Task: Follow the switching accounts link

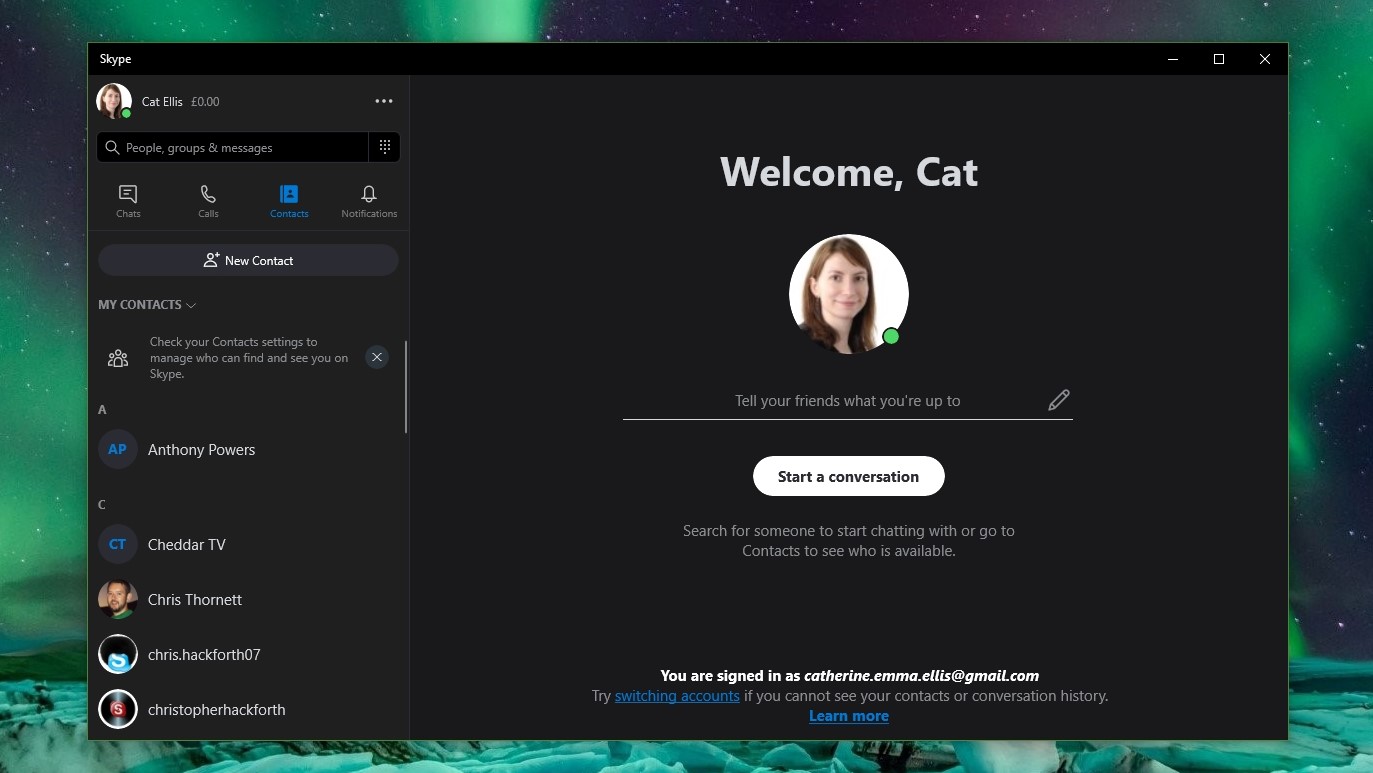Action: click(x=677, y=696)
